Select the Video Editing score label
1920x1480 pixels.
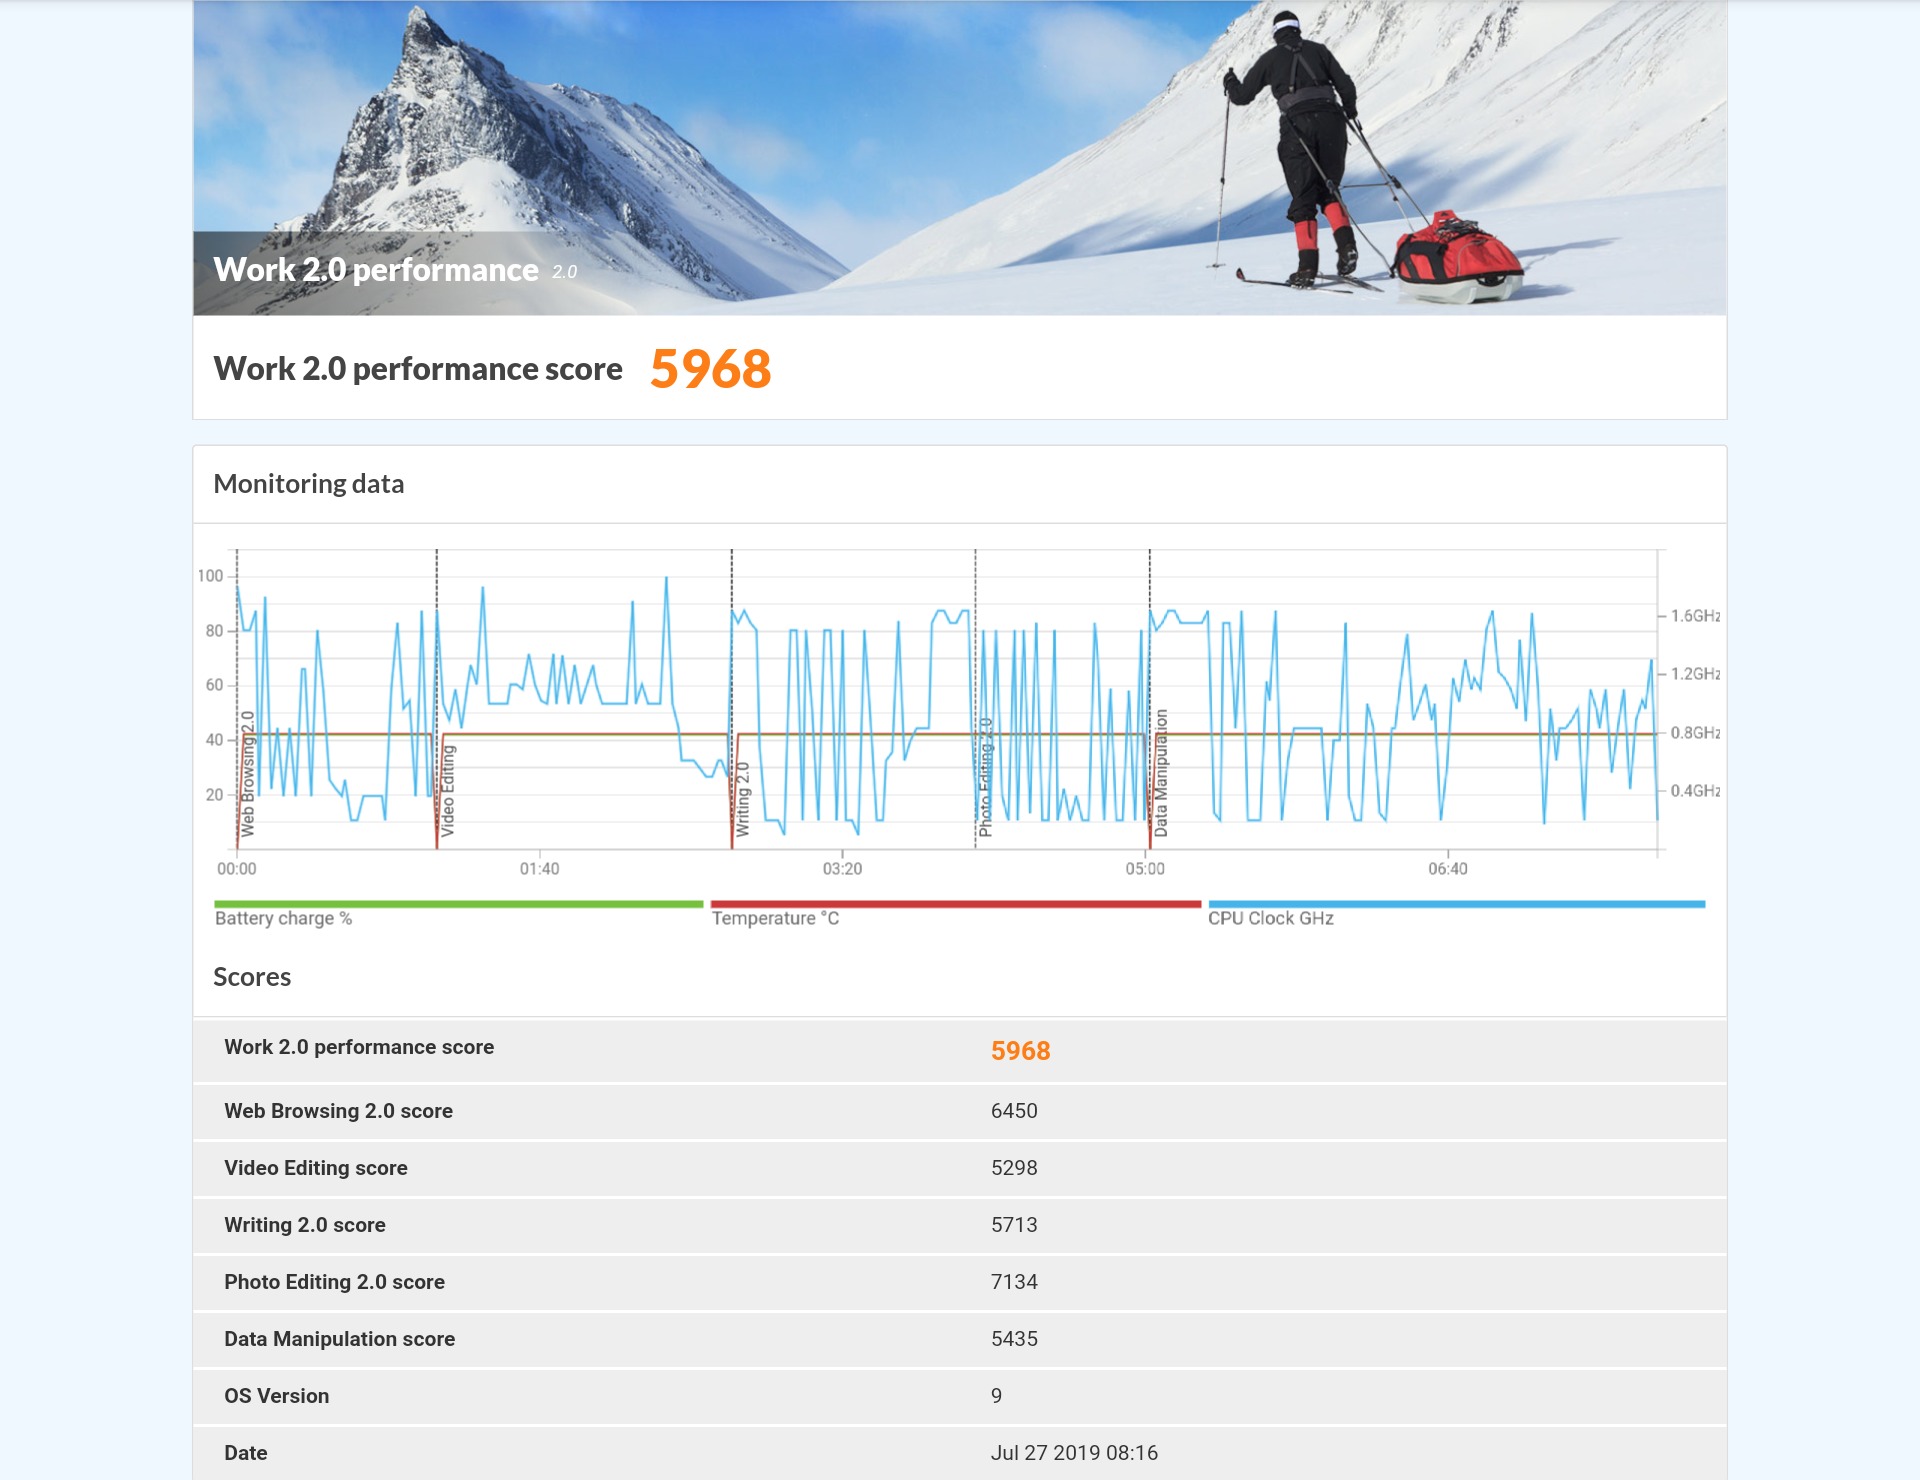316,1168
